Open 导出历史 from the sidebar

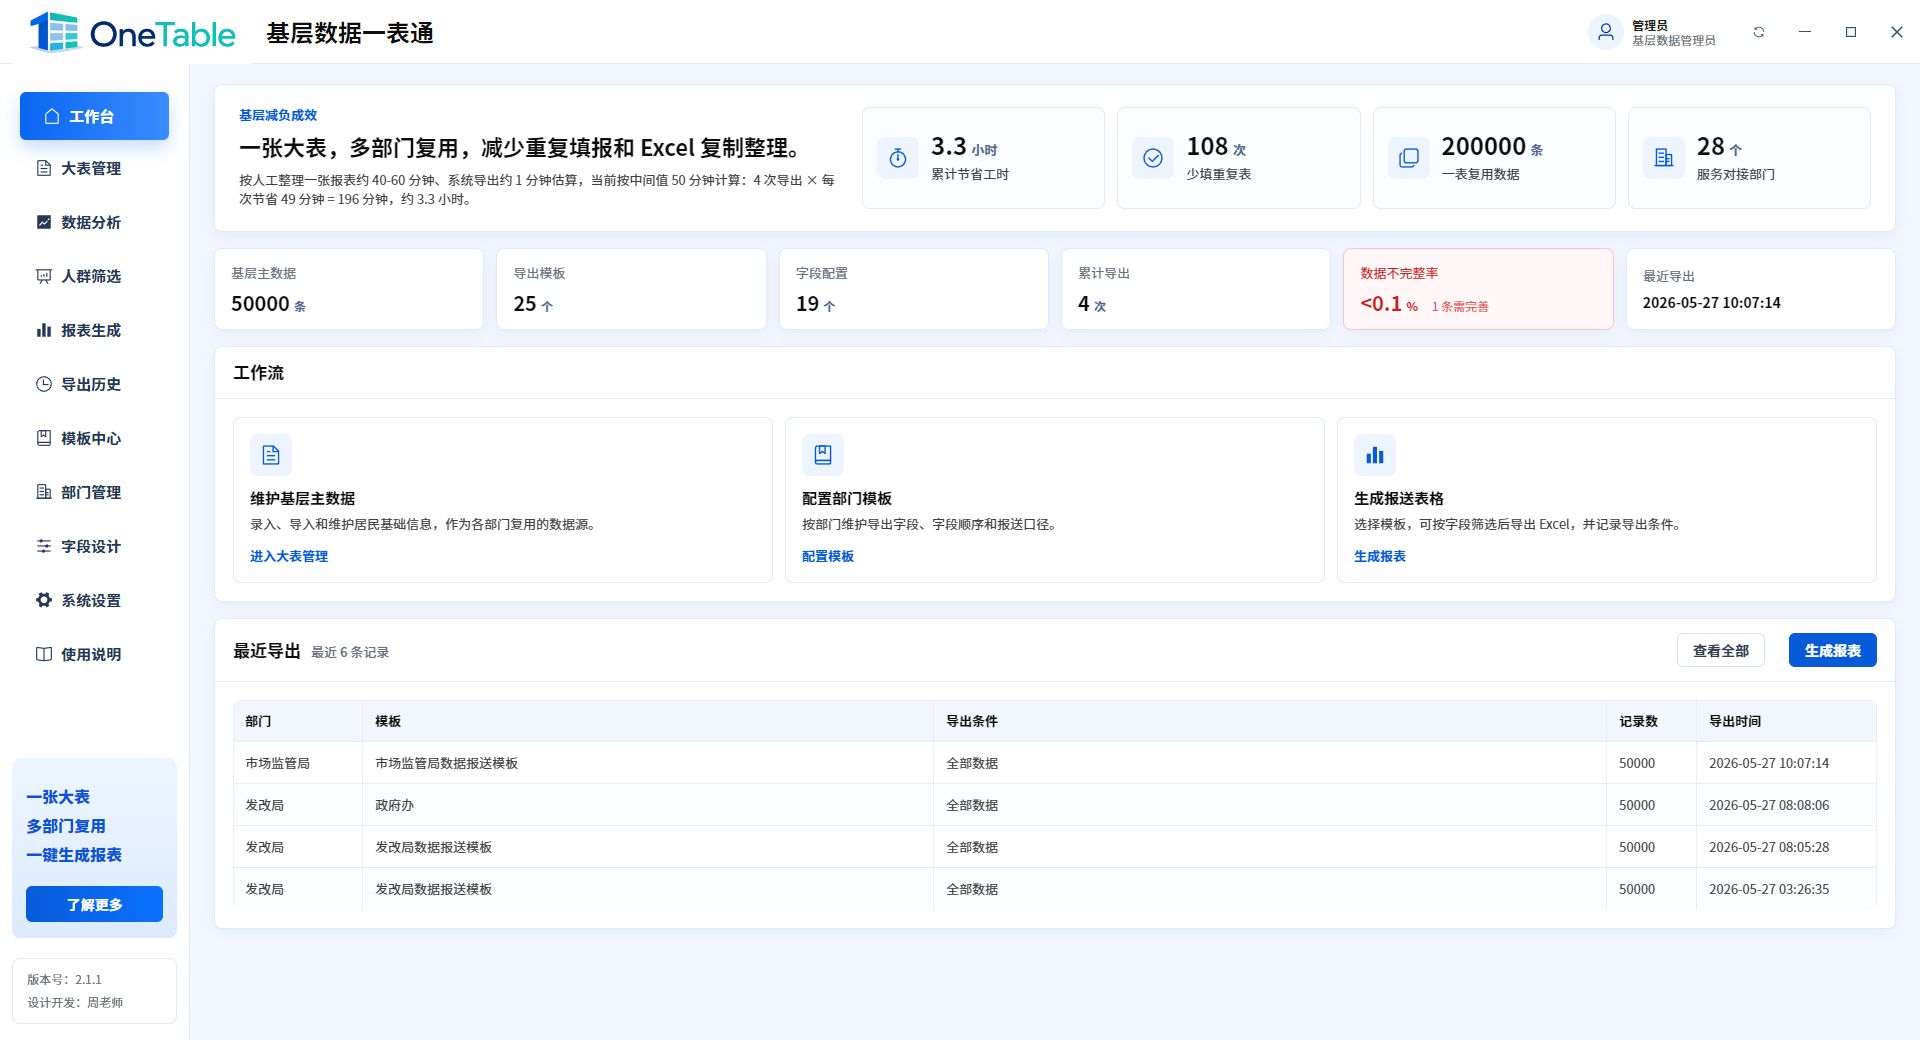tap(94, 384)
